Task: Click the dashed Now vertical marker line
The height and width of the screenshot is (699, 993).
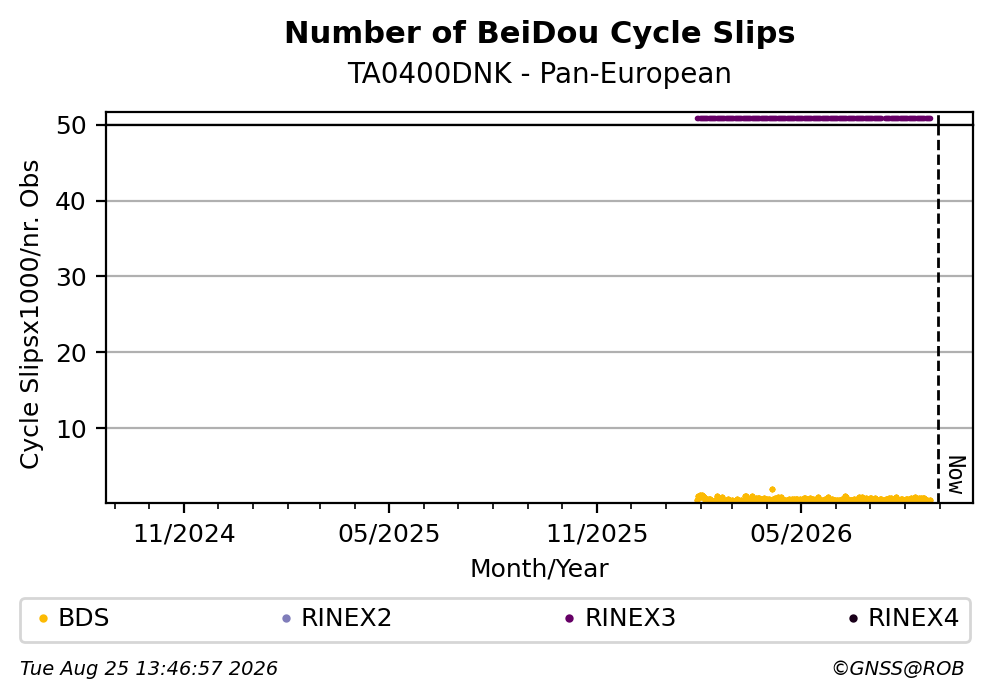Action: point(939,309)
